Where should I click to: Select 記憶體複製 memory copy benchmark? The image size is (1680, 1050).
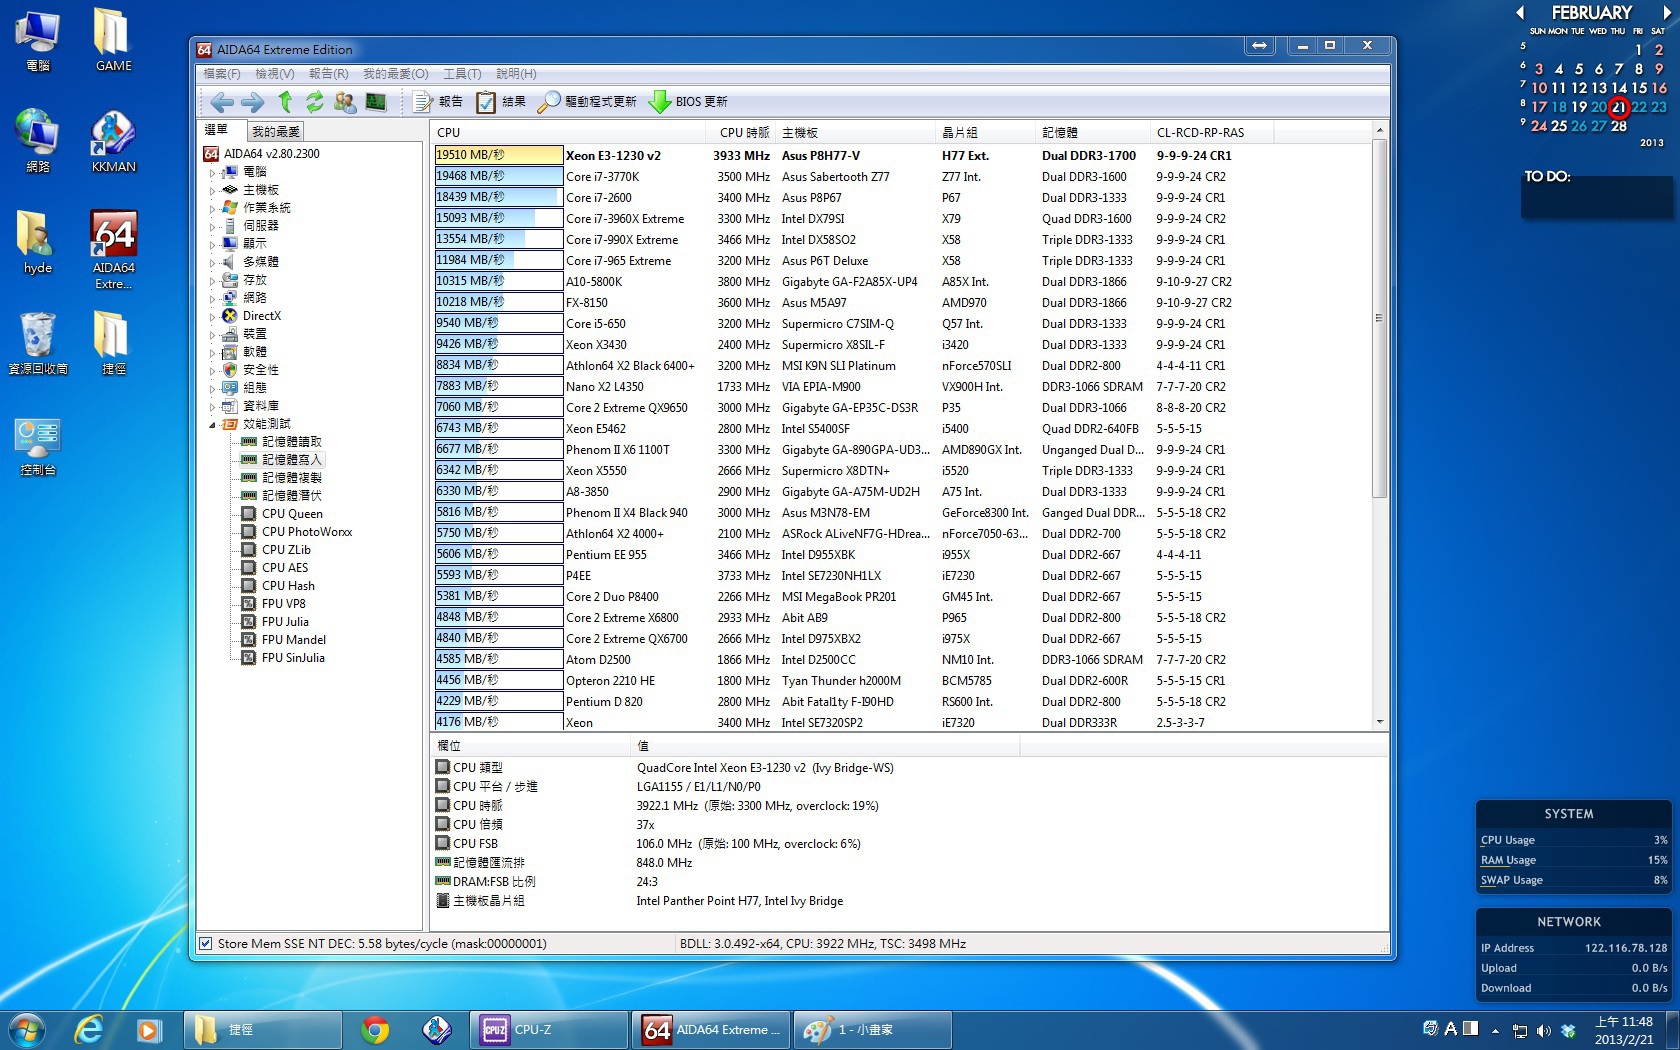(x=292, y=478)
